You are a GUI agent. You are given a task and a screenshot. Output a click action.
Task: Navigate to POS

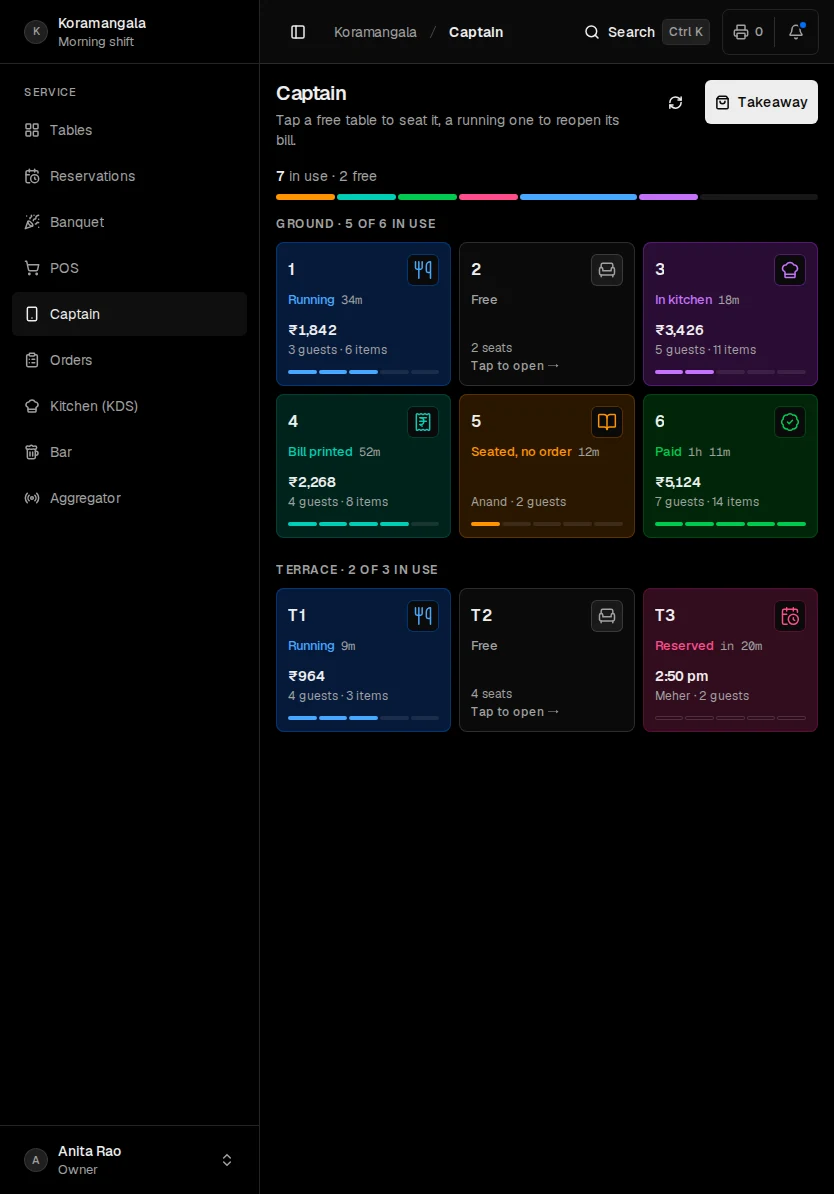(x=129, y=268)
